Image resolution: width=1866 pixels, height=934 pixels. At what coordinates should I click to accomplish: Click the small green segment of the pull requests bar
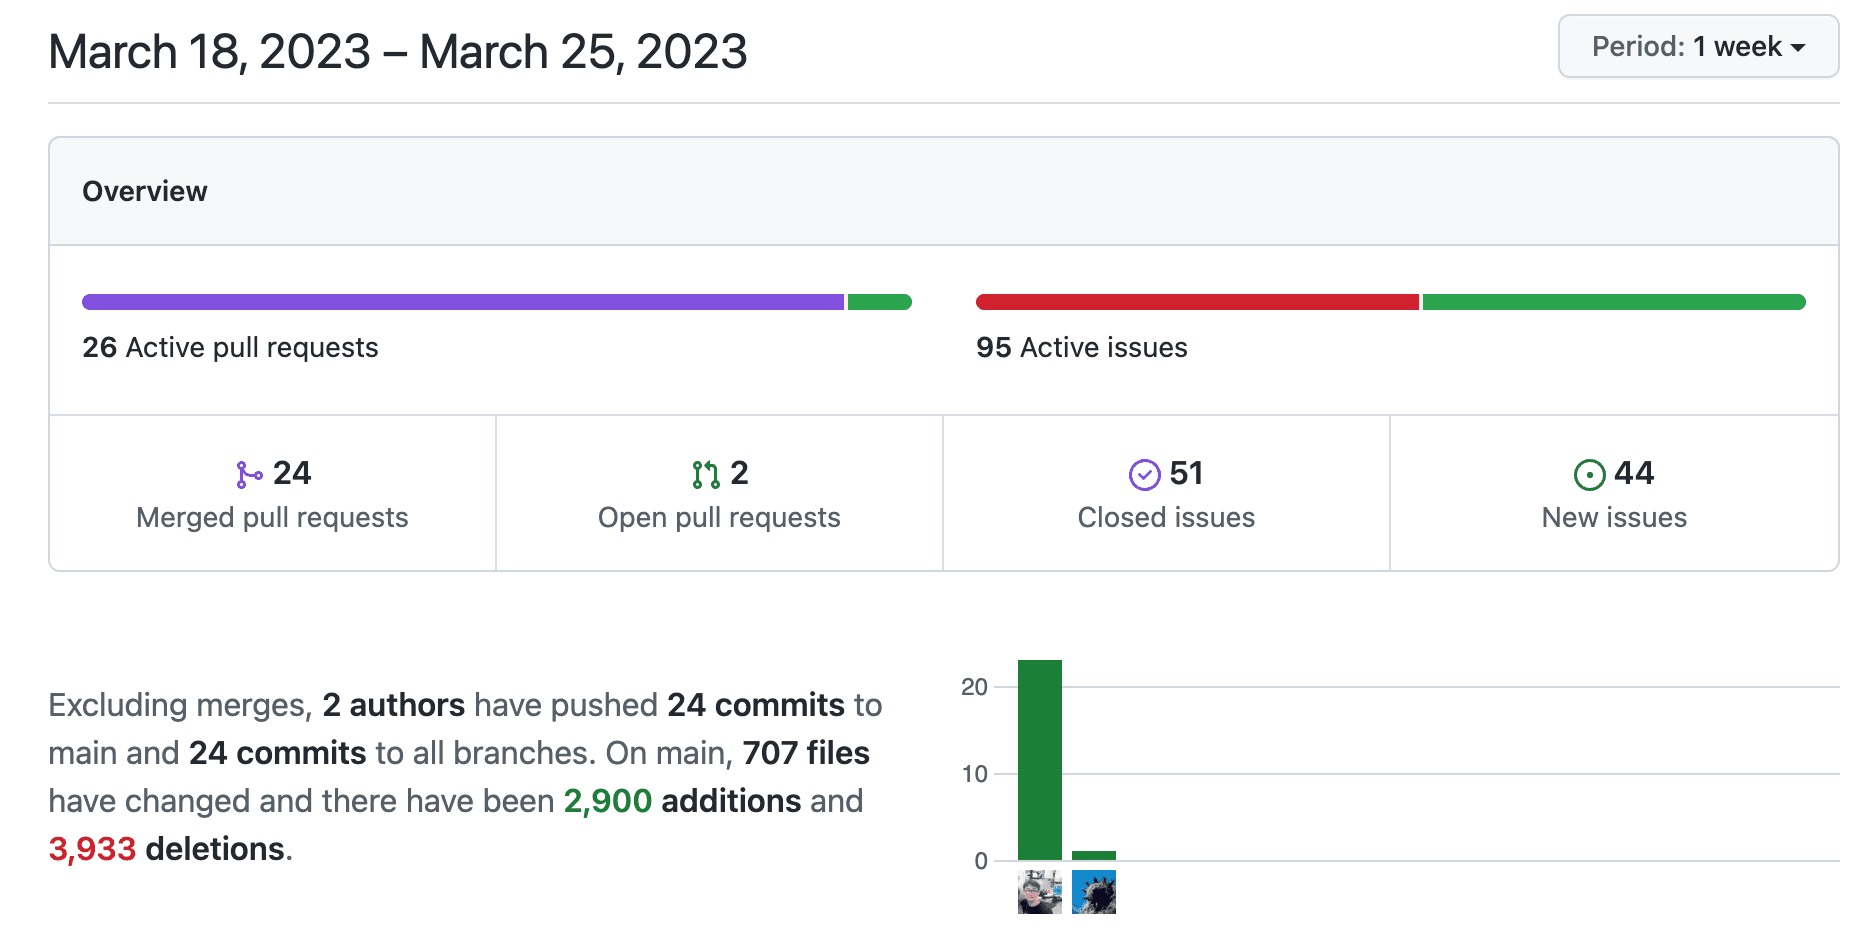pos(879,302)
